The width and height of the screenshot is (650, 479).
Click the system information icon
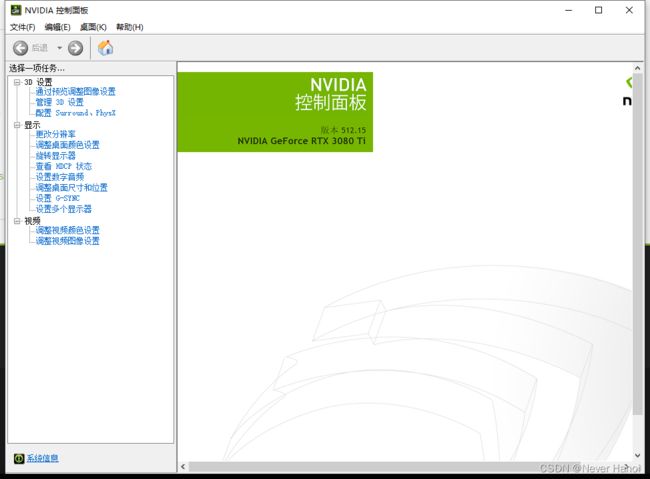click(x=19, y=458)
